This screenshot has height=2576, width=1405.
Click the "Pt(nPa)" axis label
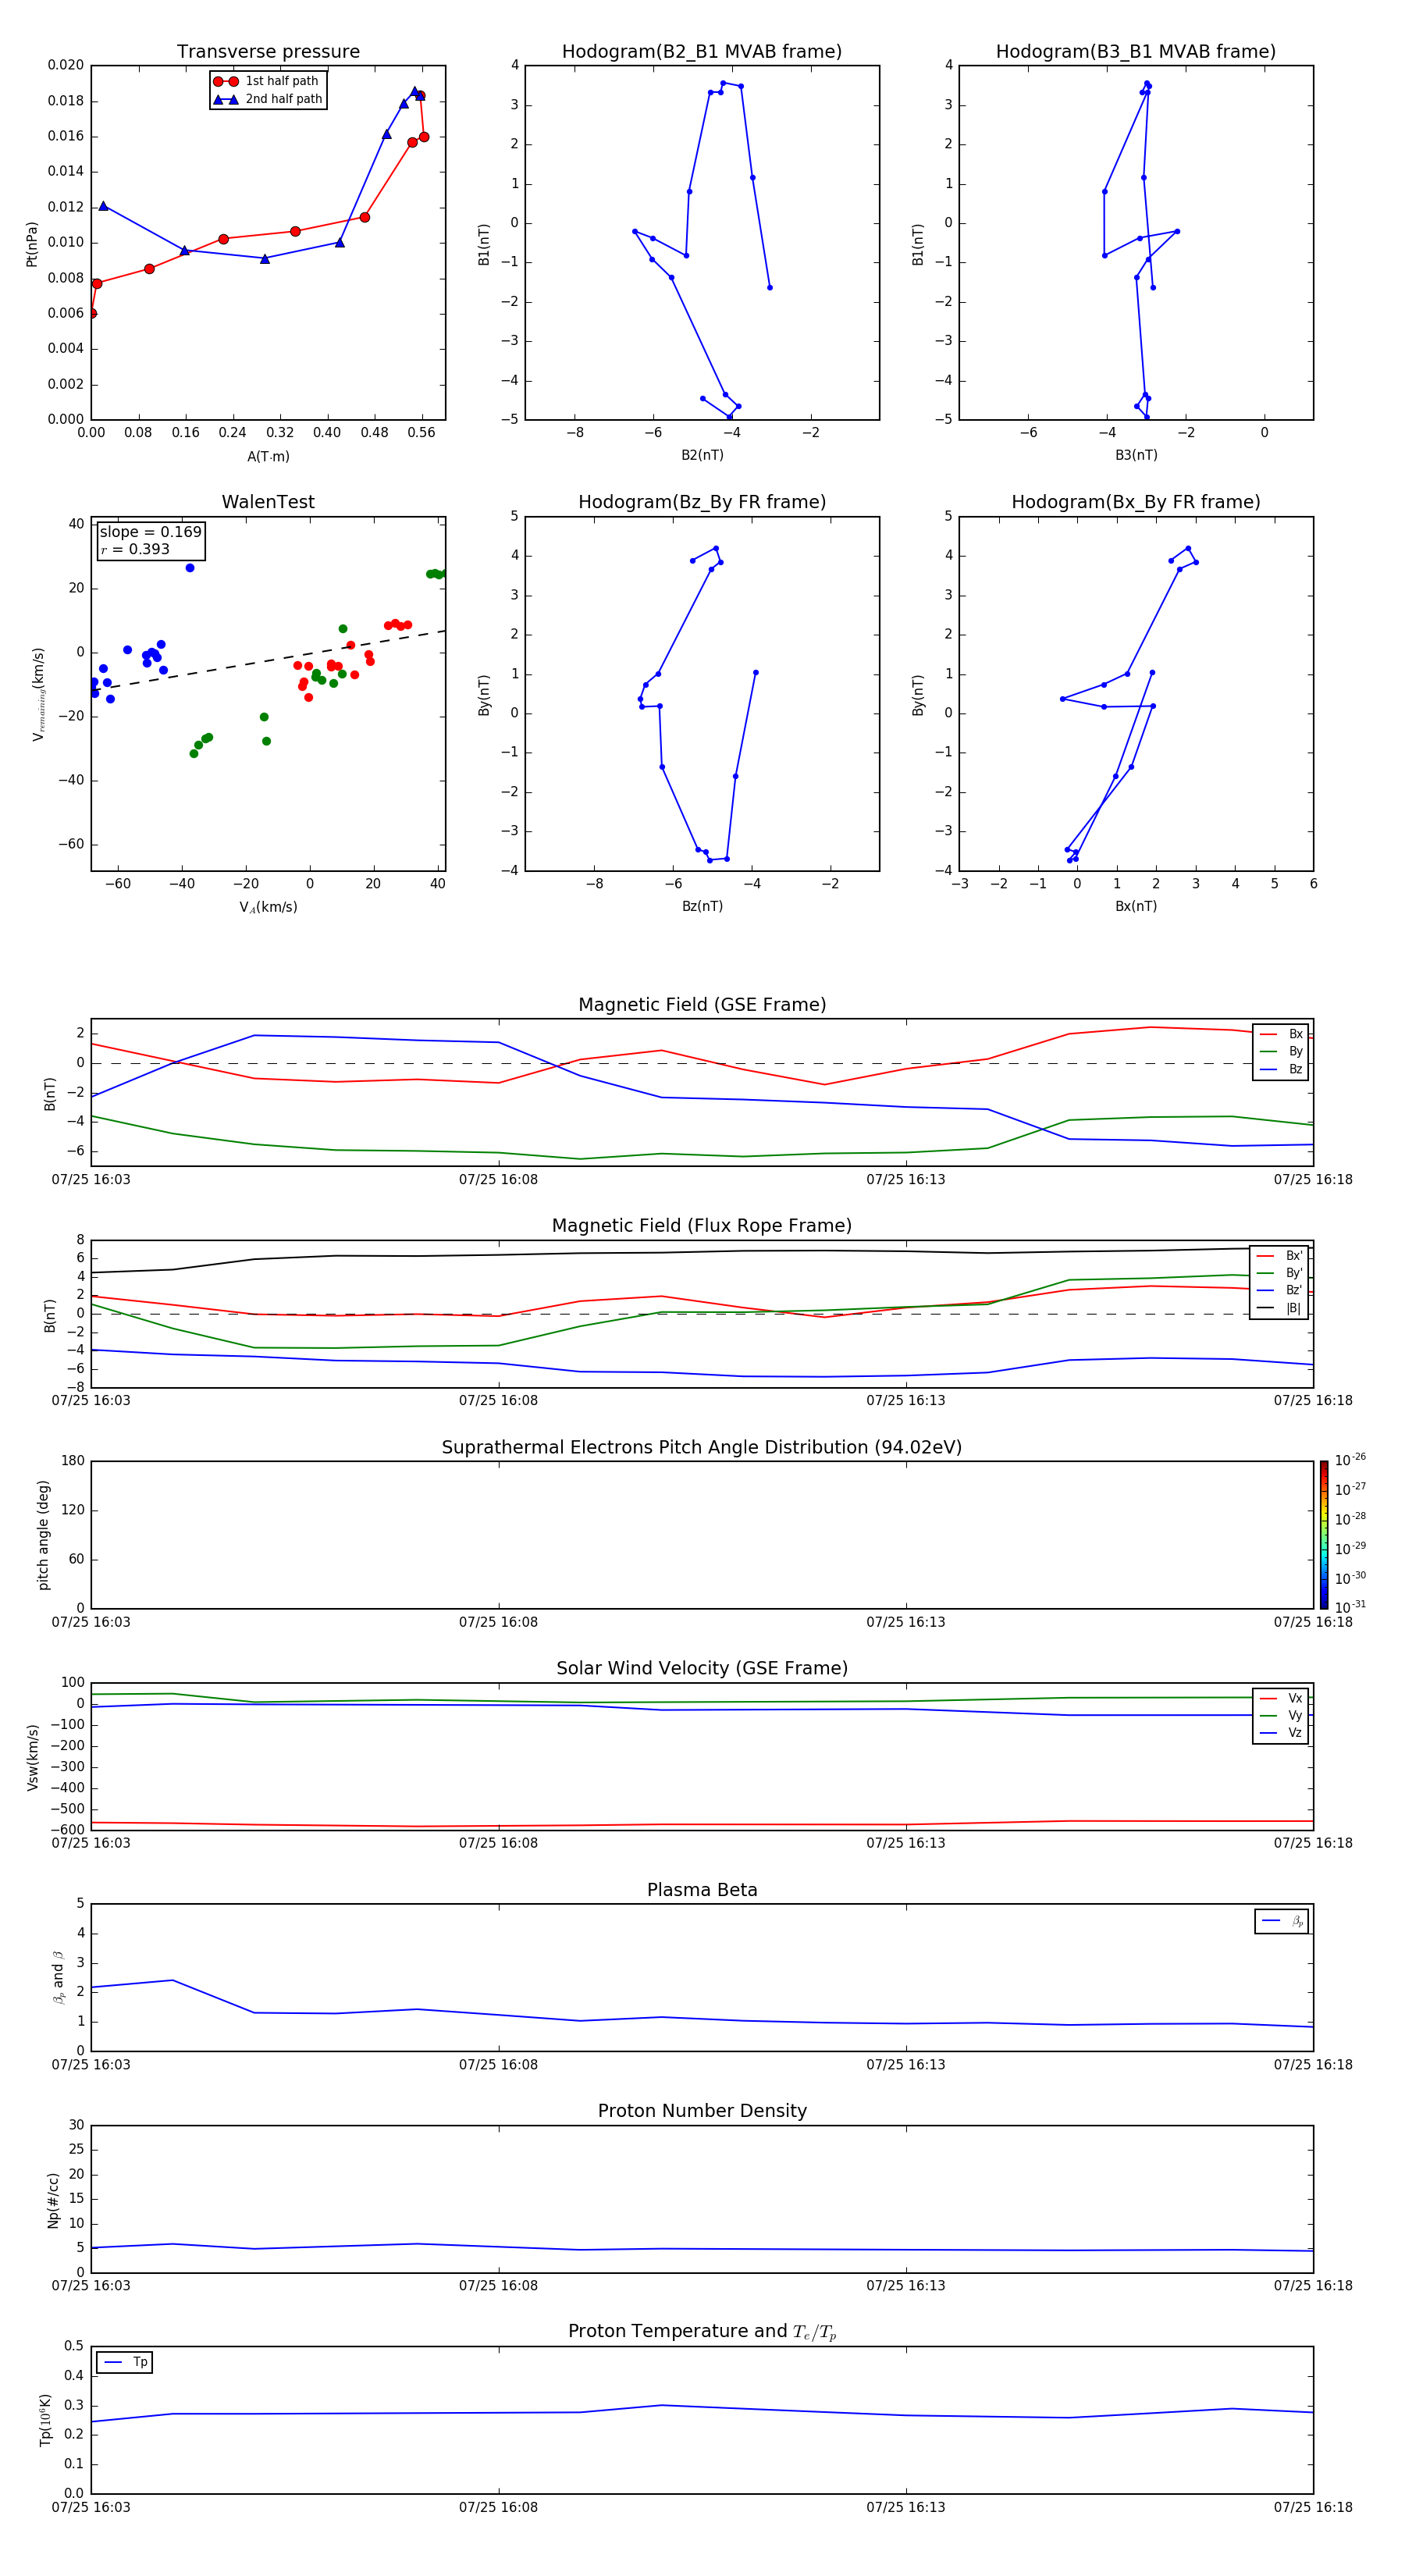click(x=31, y=243)
